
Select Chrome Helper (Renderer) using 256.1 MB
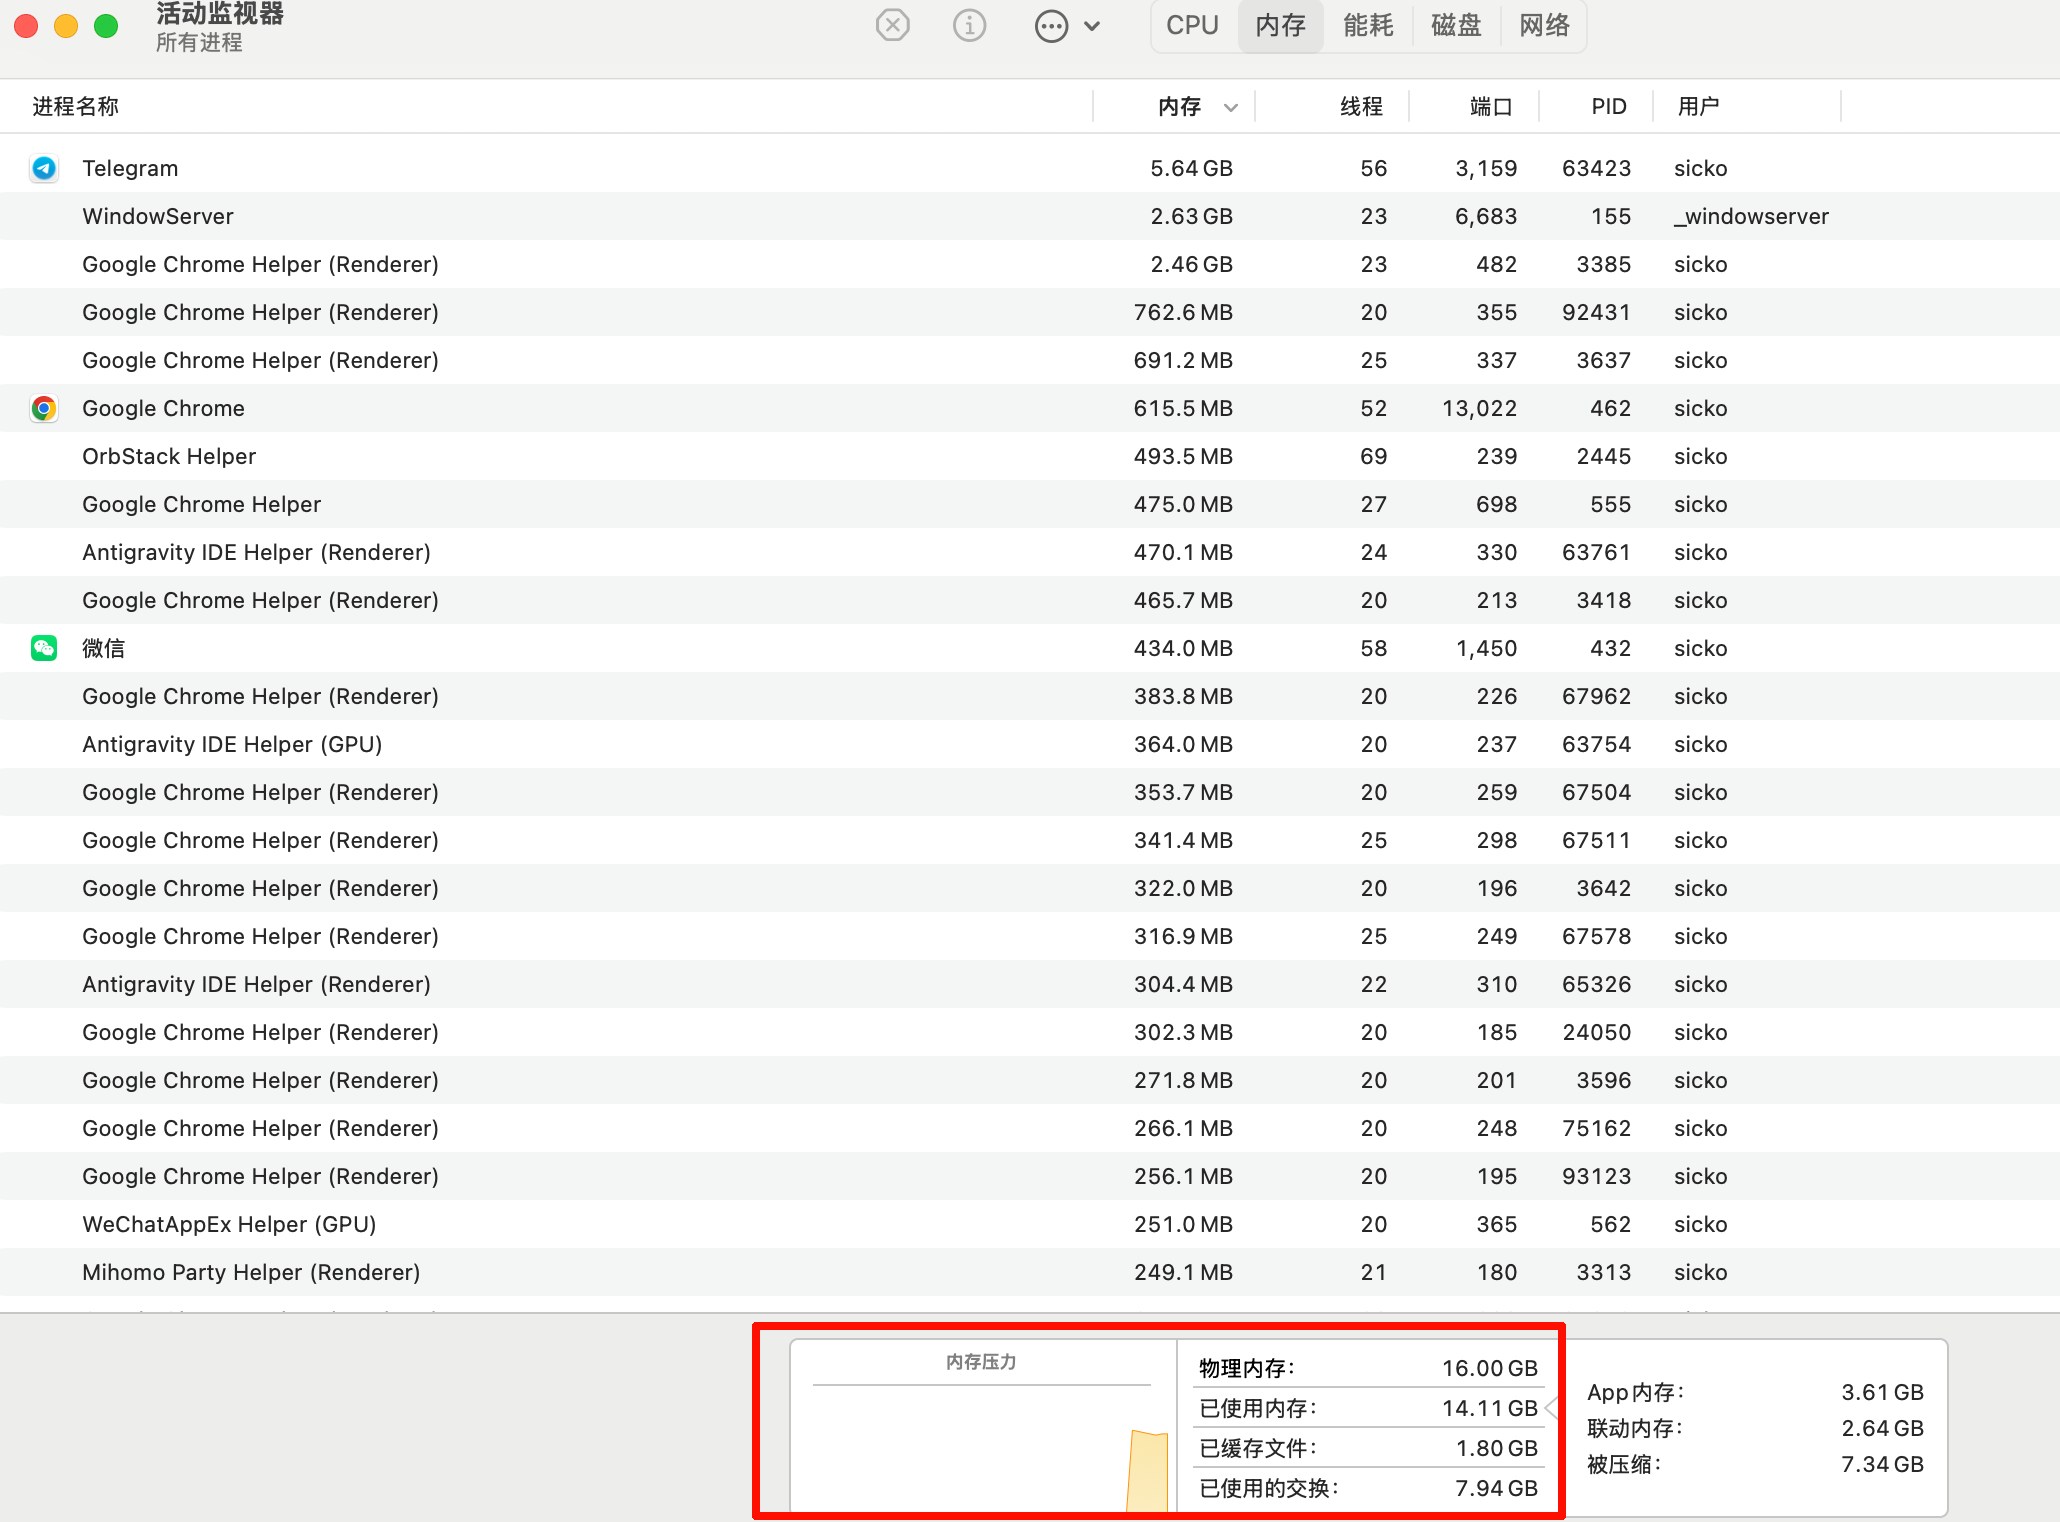click(x=1030, y=1176)
